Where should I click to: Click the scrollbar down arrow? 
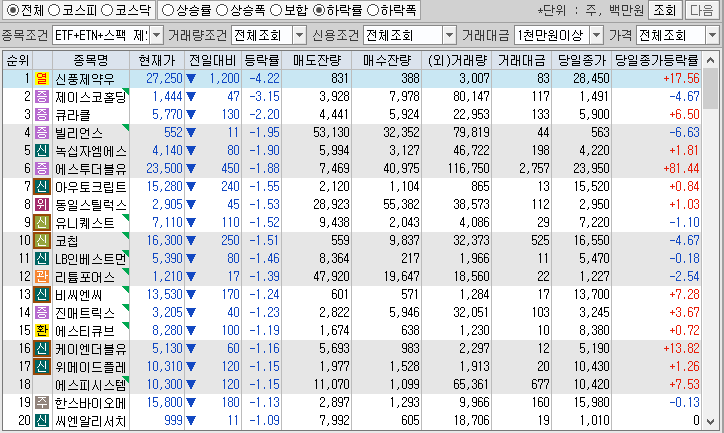tap(711, 421)
